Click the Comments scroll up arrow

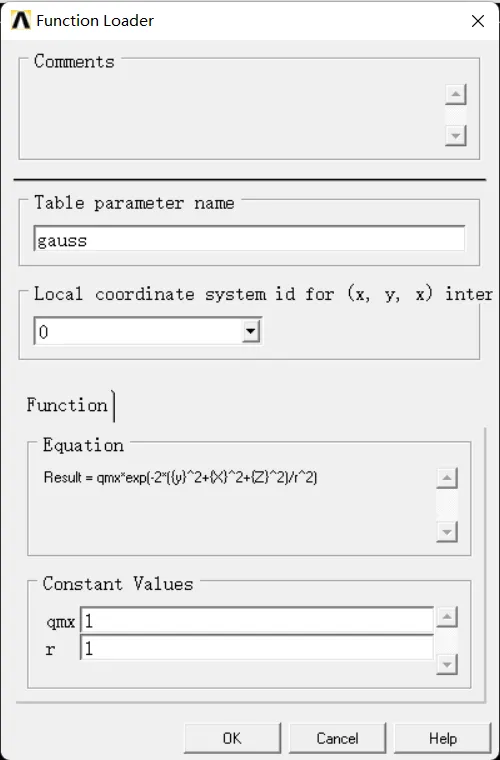pos(455,94)
